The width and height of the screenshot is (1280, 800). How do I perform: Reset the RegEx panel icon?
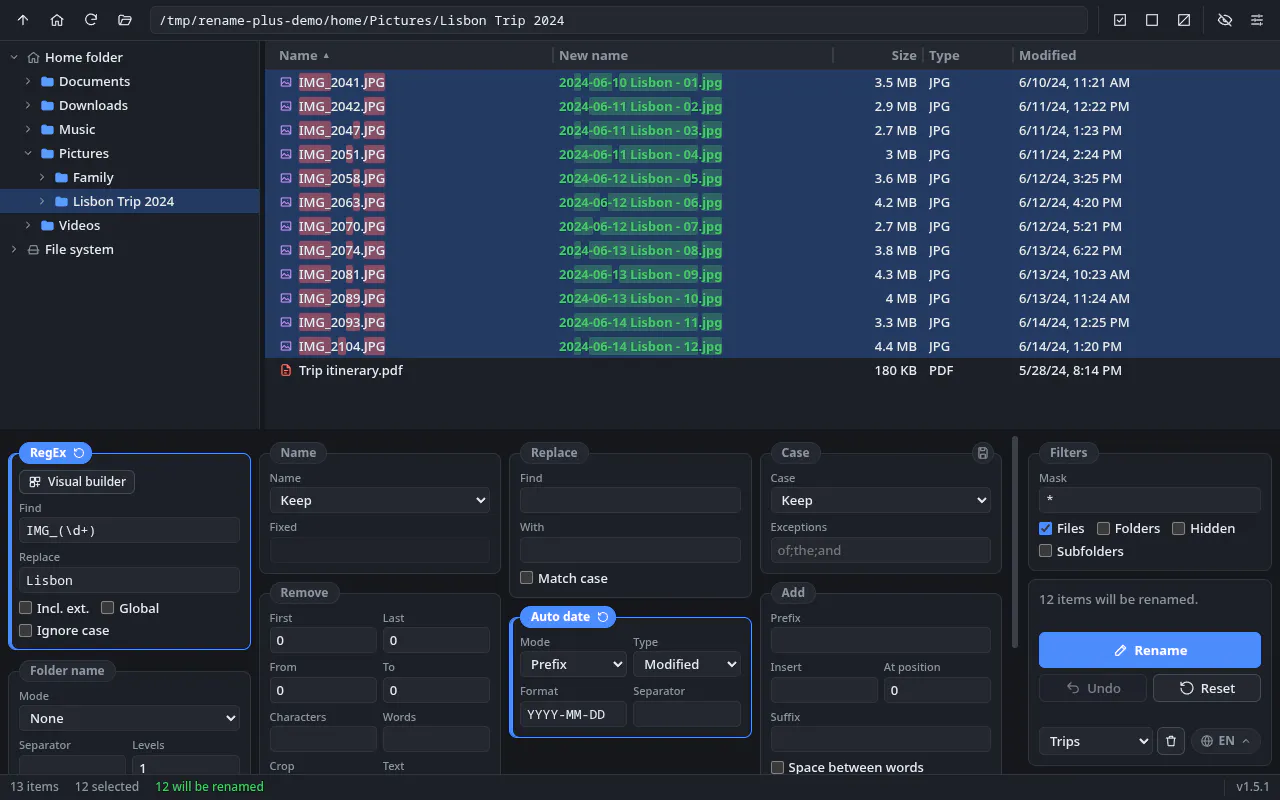click(x=79, y=453)
